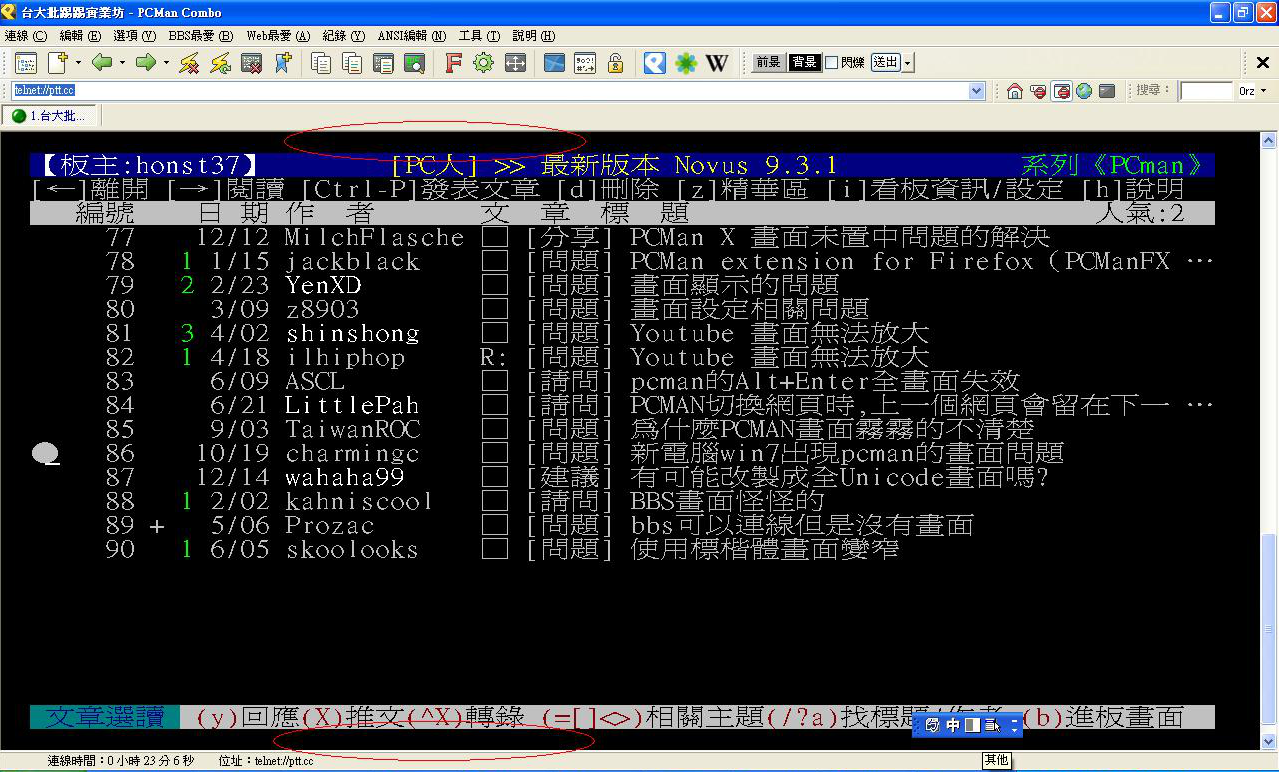Open the 說明 (H) menu
The width and height of the screenshot is (1279, 772).
click(533, 35)
